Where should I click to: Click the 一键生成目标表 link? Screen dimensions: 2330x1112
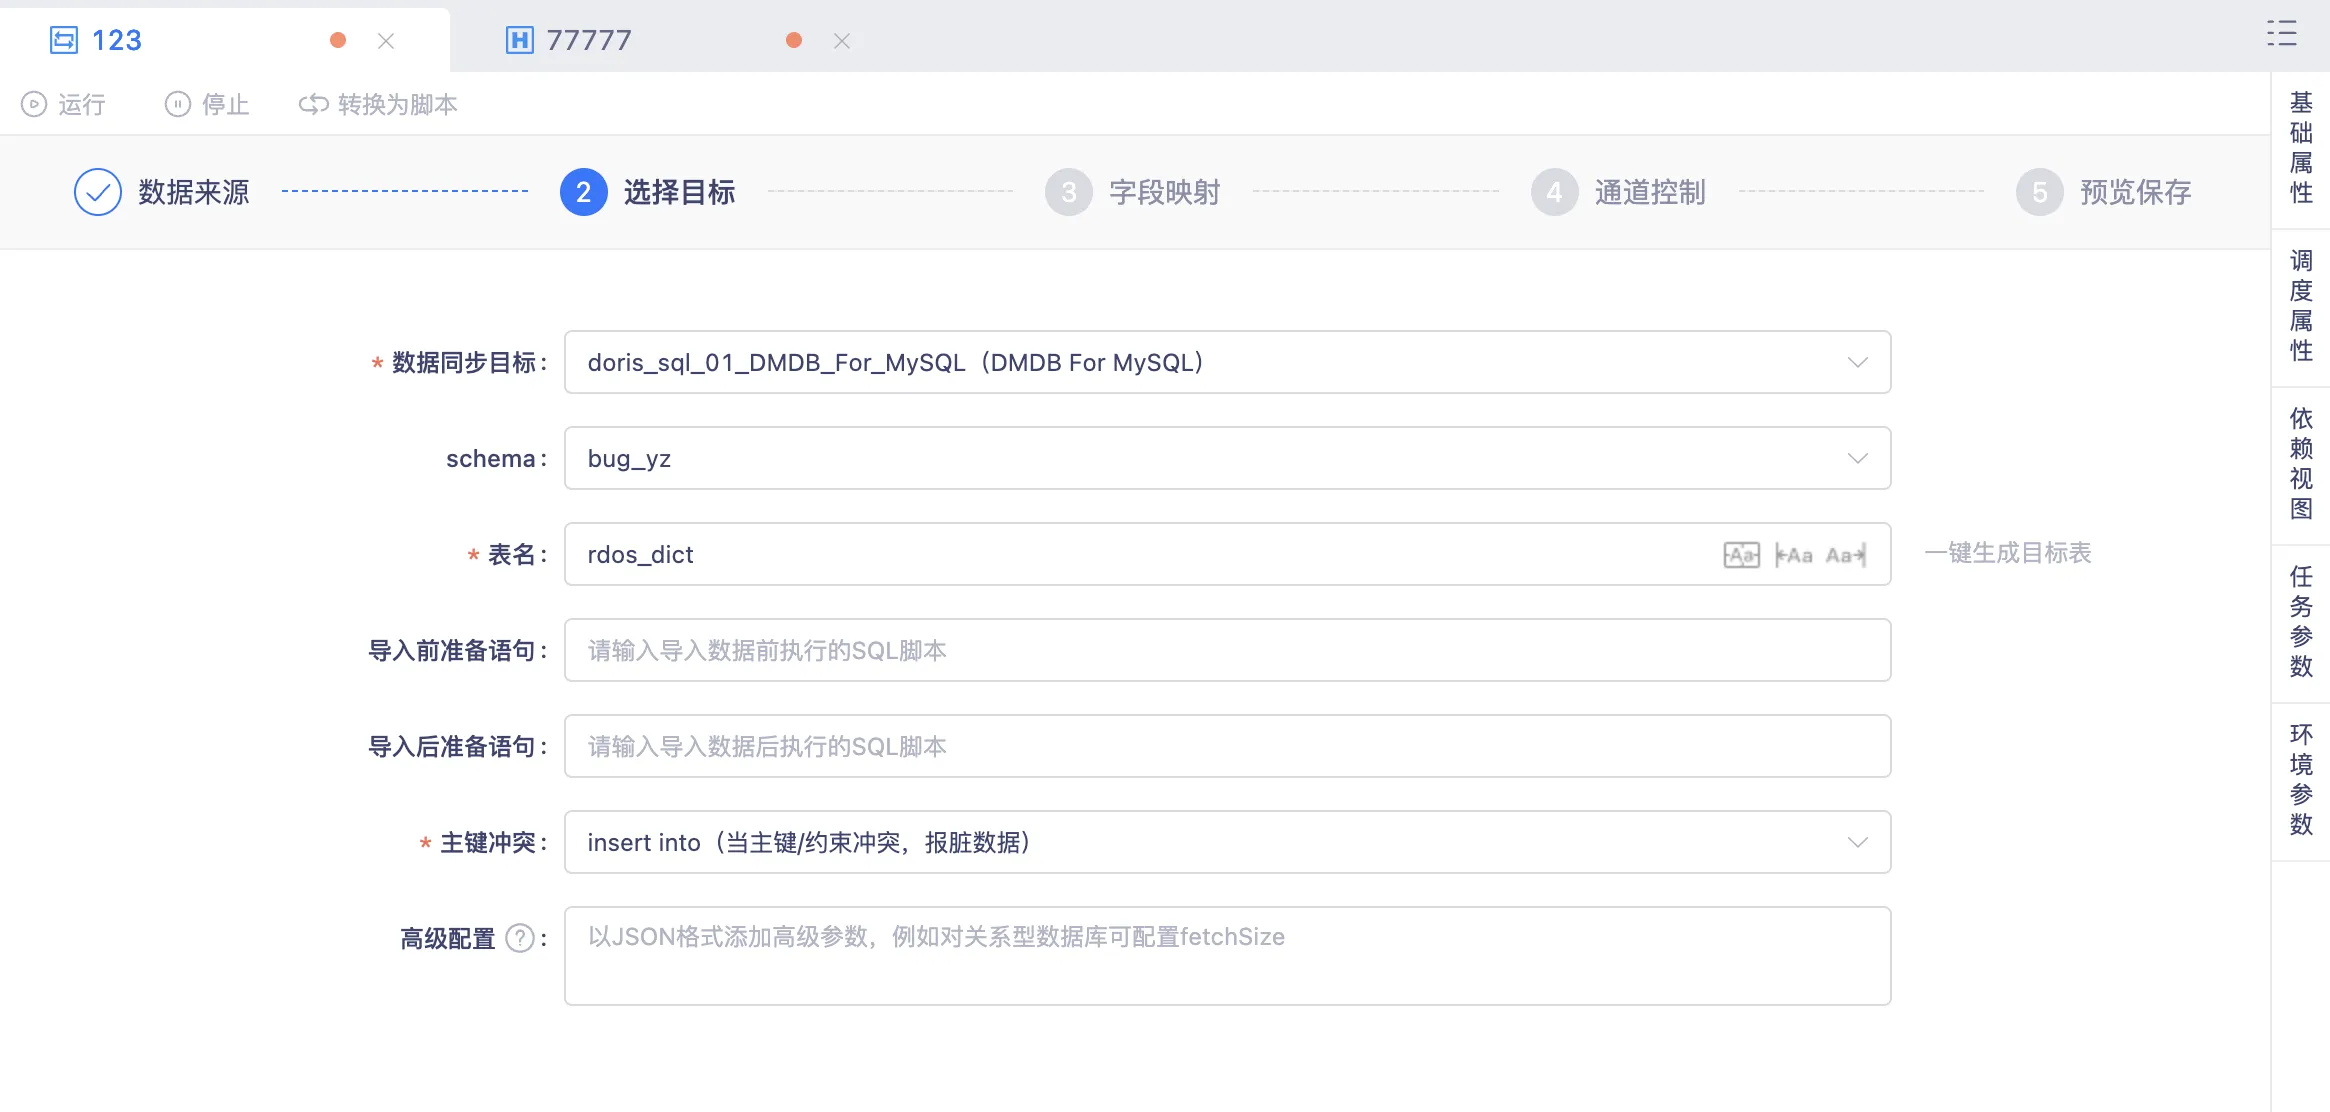(2008, 553)
